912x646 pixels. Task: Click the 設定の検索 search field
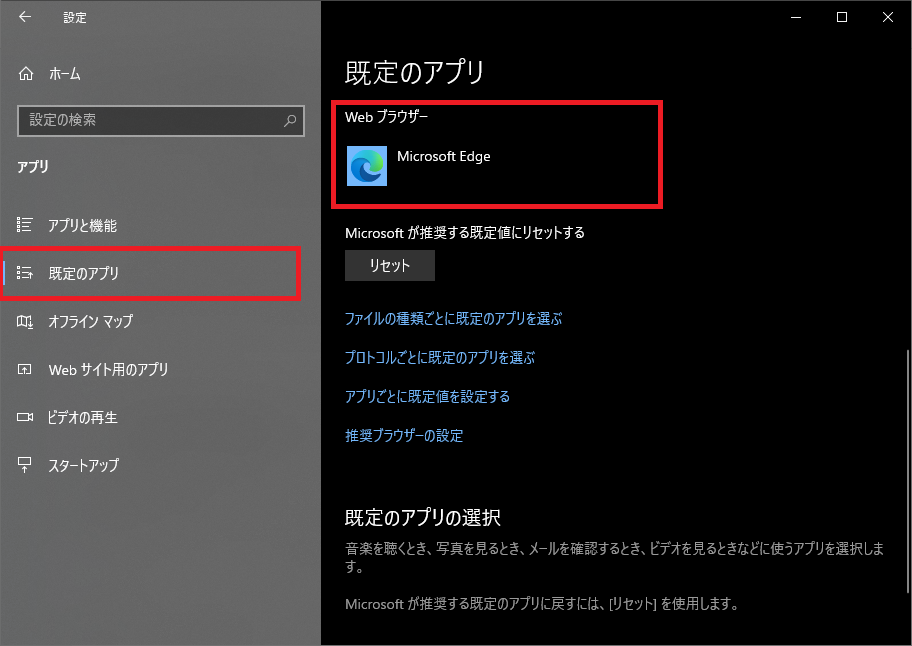point(161,120)
